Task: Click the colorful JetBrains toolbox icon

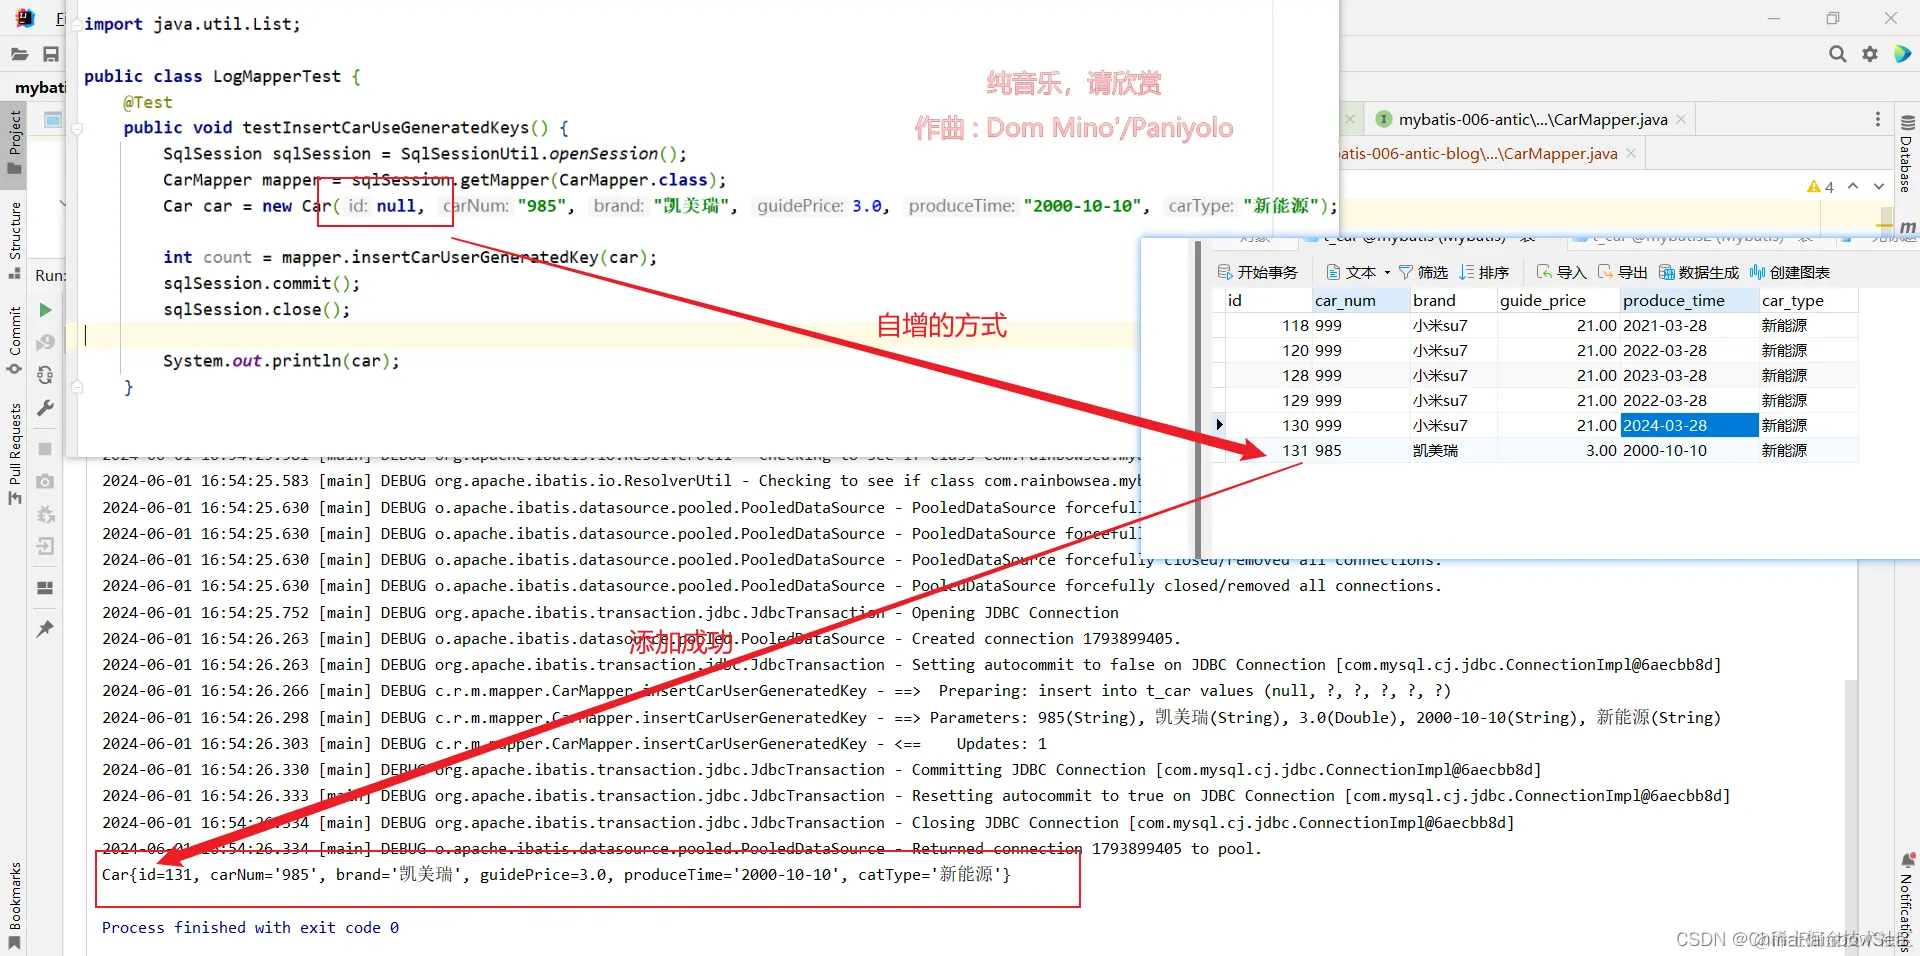Action: click(x=1902, y=54)
